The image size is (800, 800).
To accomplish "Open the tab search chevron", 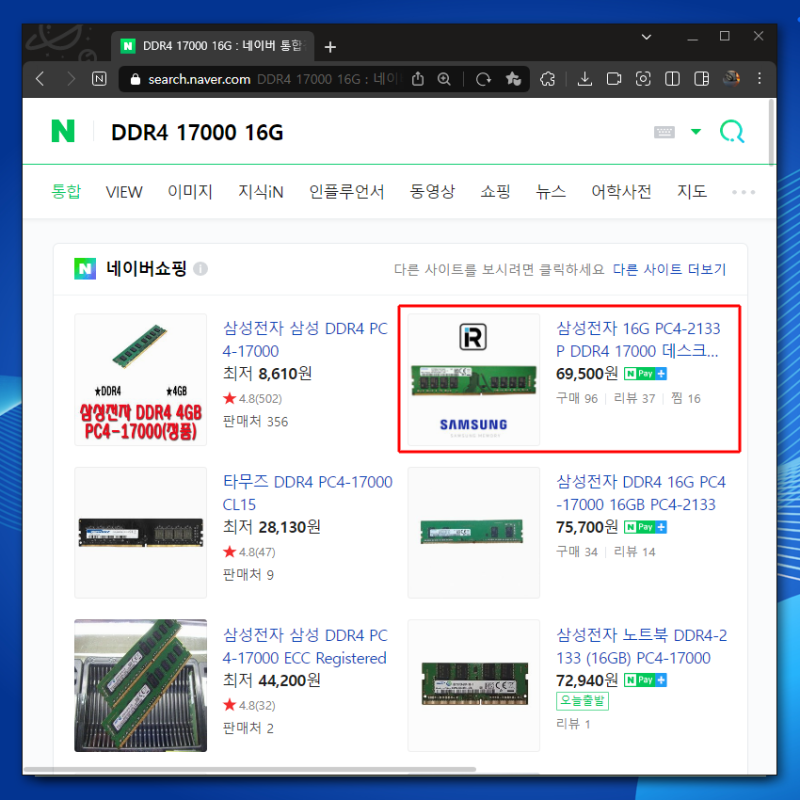I will tap(646, 37).
